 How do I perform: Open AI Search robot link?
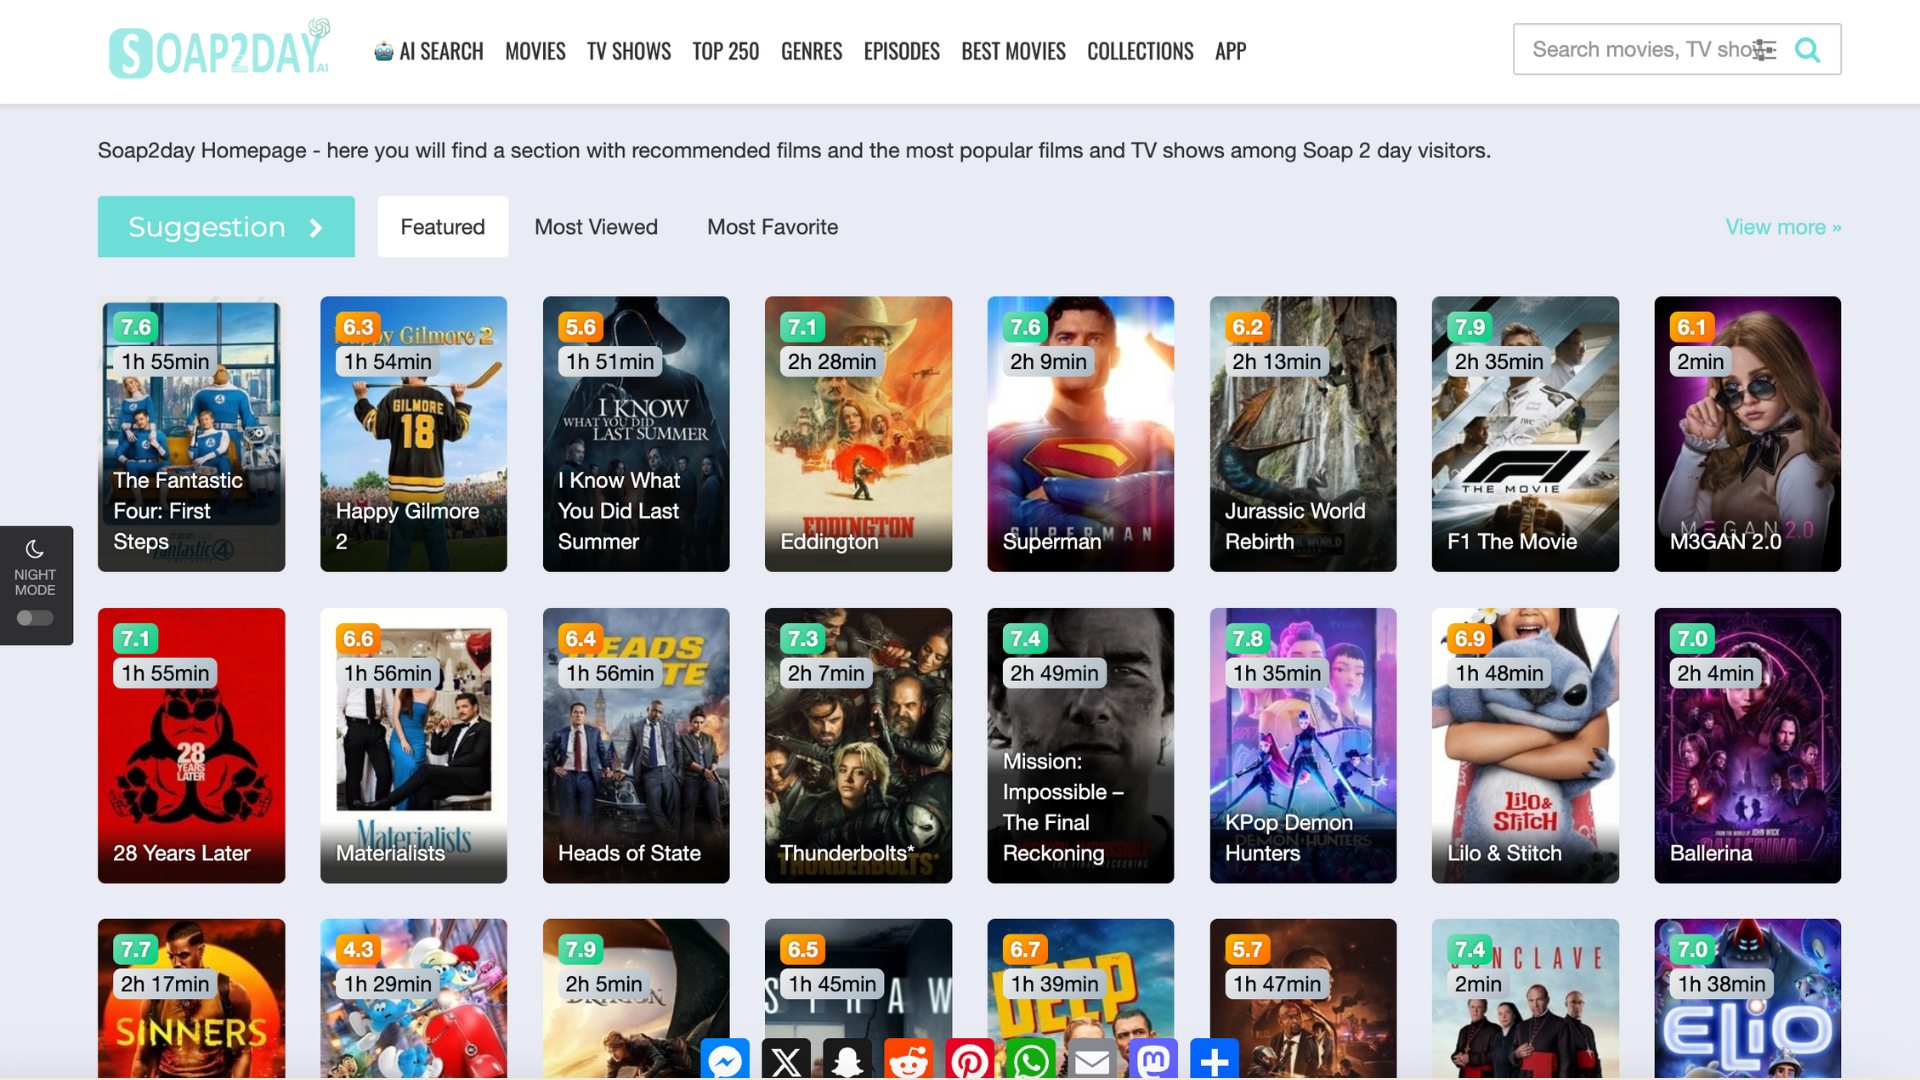429,51
